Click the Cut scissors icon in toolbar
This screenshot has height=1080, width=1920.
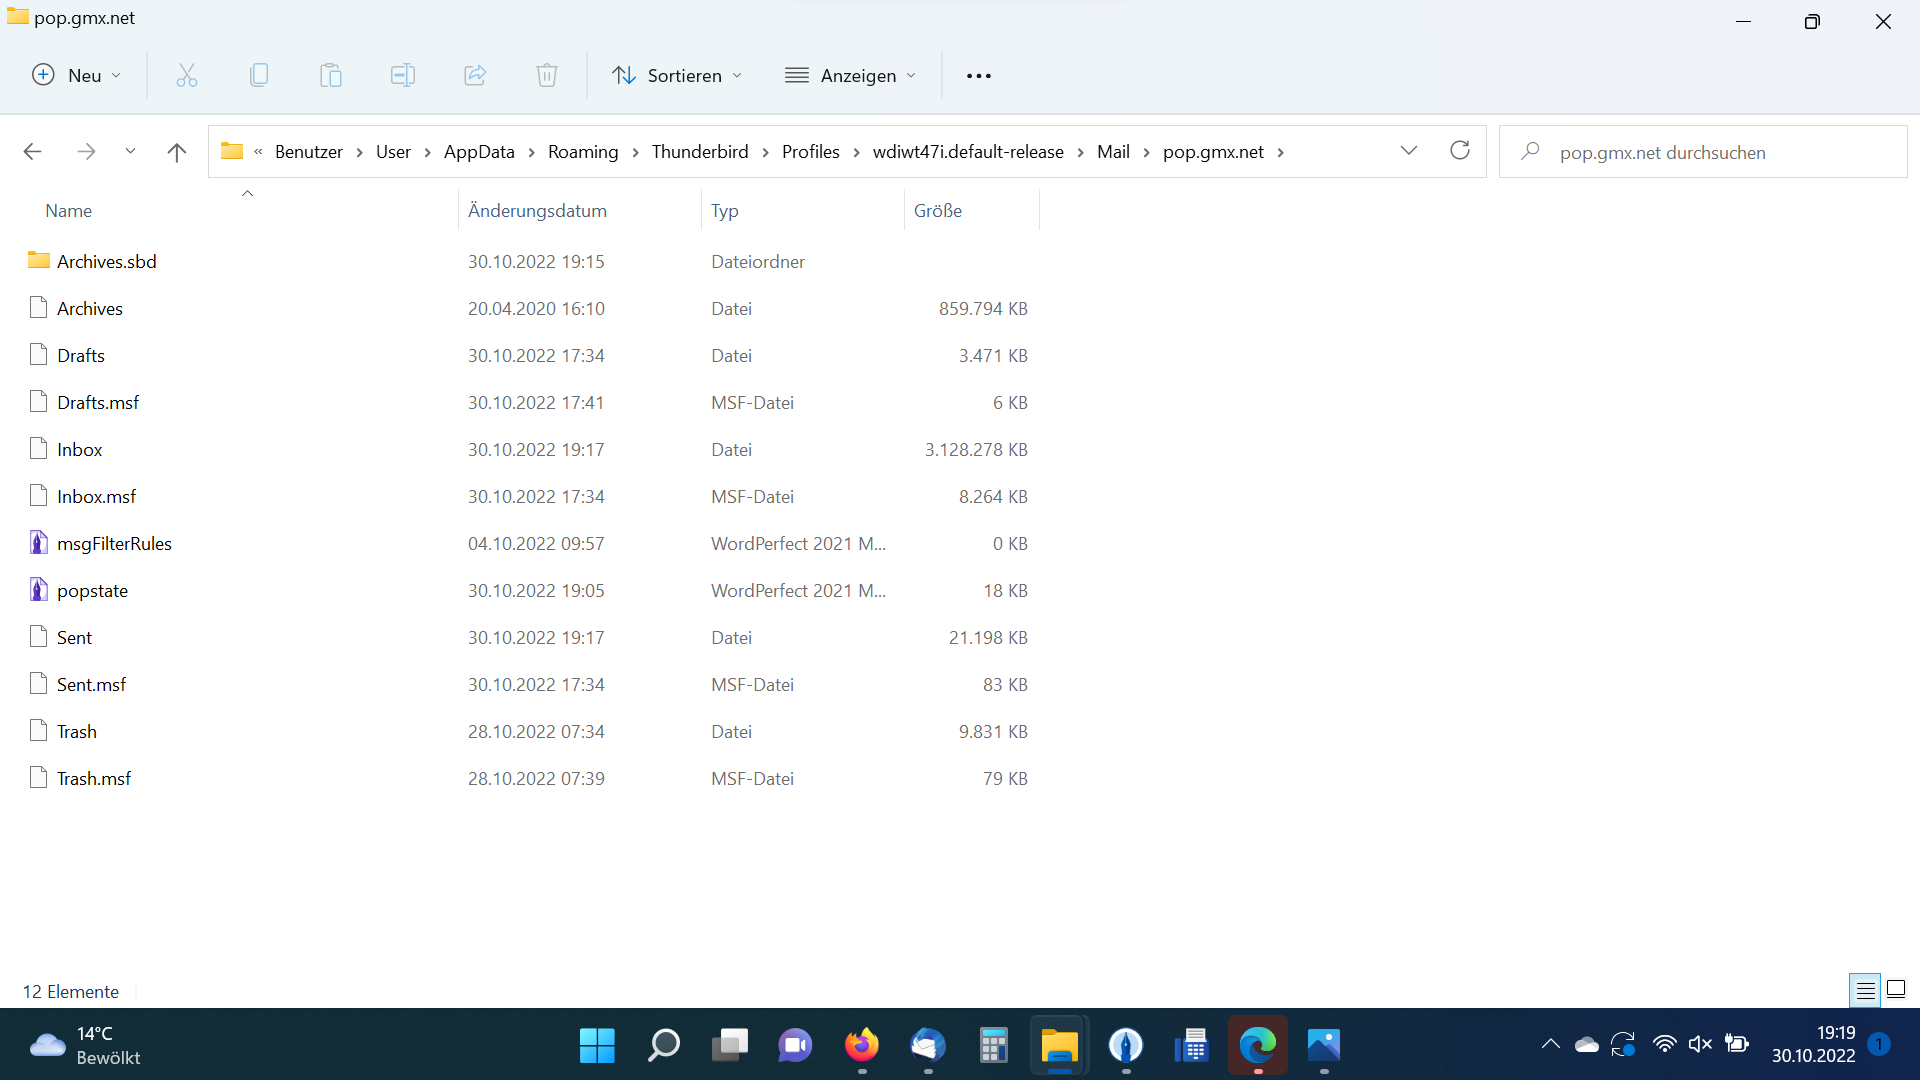point(187,75)
